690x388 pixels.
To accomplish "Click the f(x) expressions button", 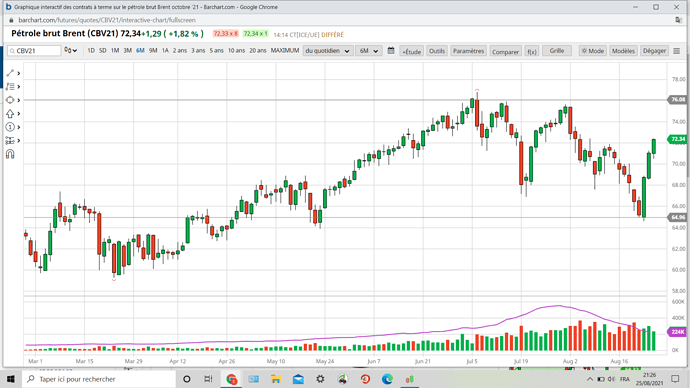I will (x=532, y=51).
